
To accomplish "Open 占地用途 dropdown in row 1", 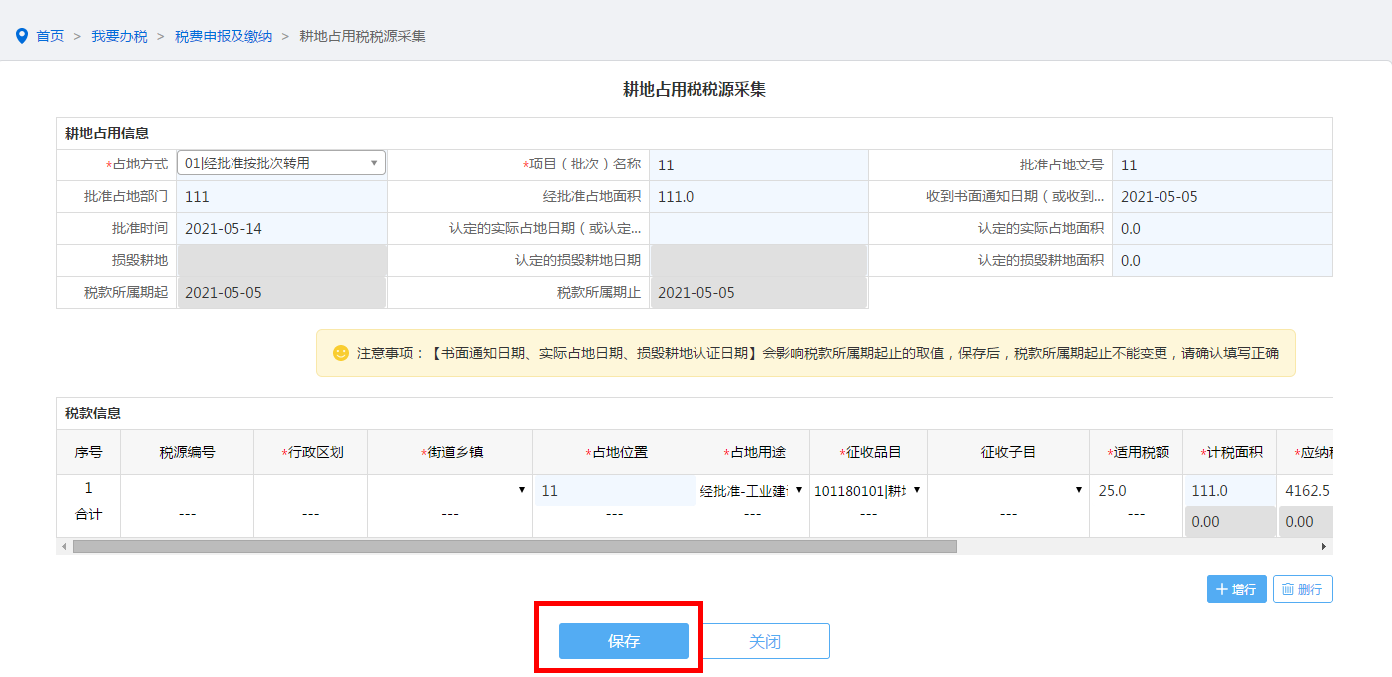I will 752,490.
